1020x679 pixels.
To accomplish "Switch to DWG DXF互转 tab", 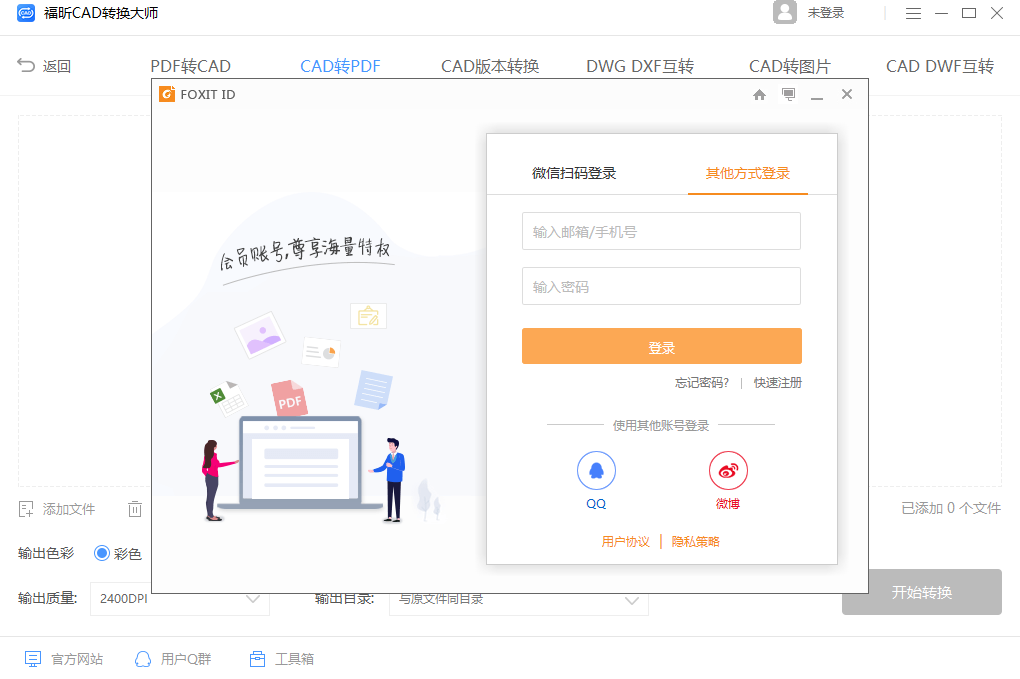I will point(640,66).
